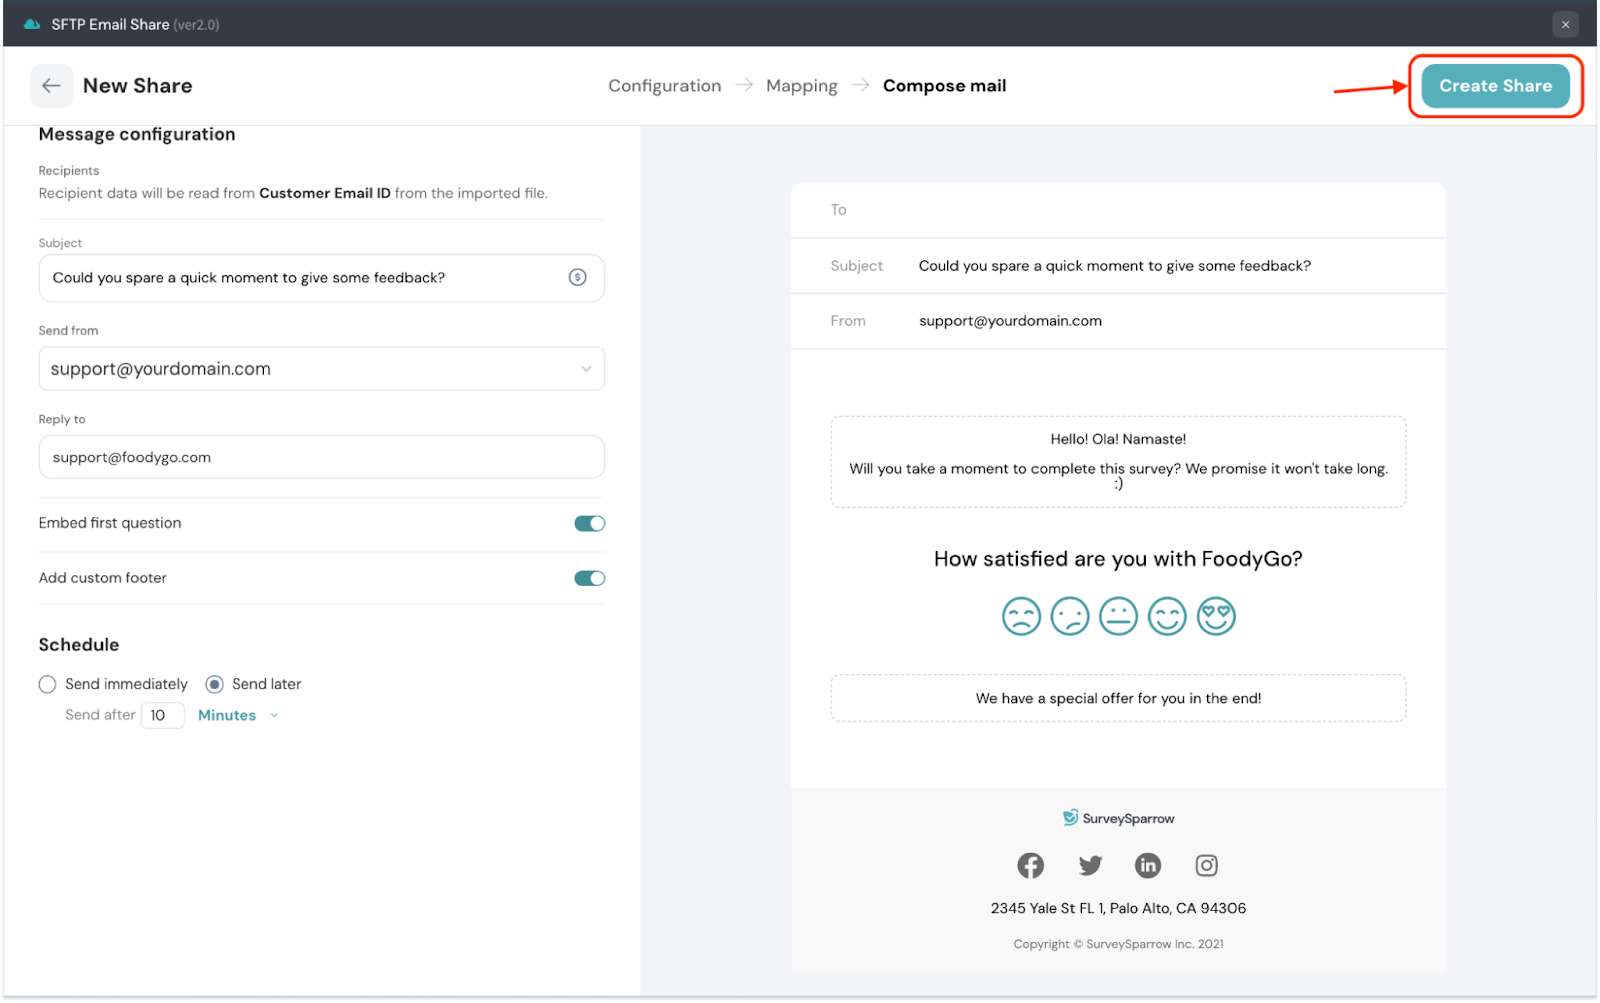The image size is (1600, 1003).
Task: Click the Create Share button
Action: (x=1495, y=86)
